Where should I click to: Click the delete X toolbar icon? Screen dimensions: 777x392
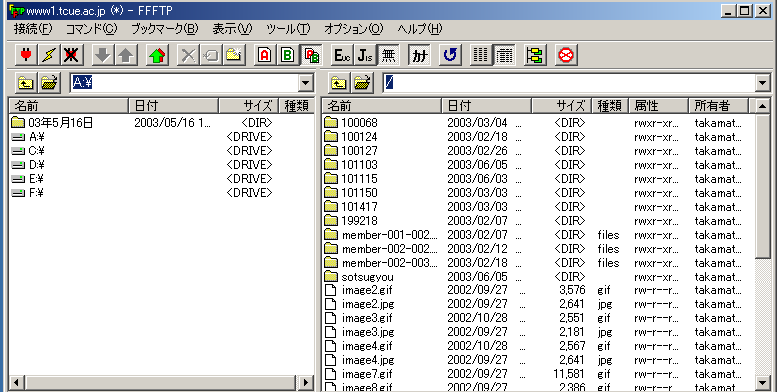pyautogui.click(x=188, y=55)
